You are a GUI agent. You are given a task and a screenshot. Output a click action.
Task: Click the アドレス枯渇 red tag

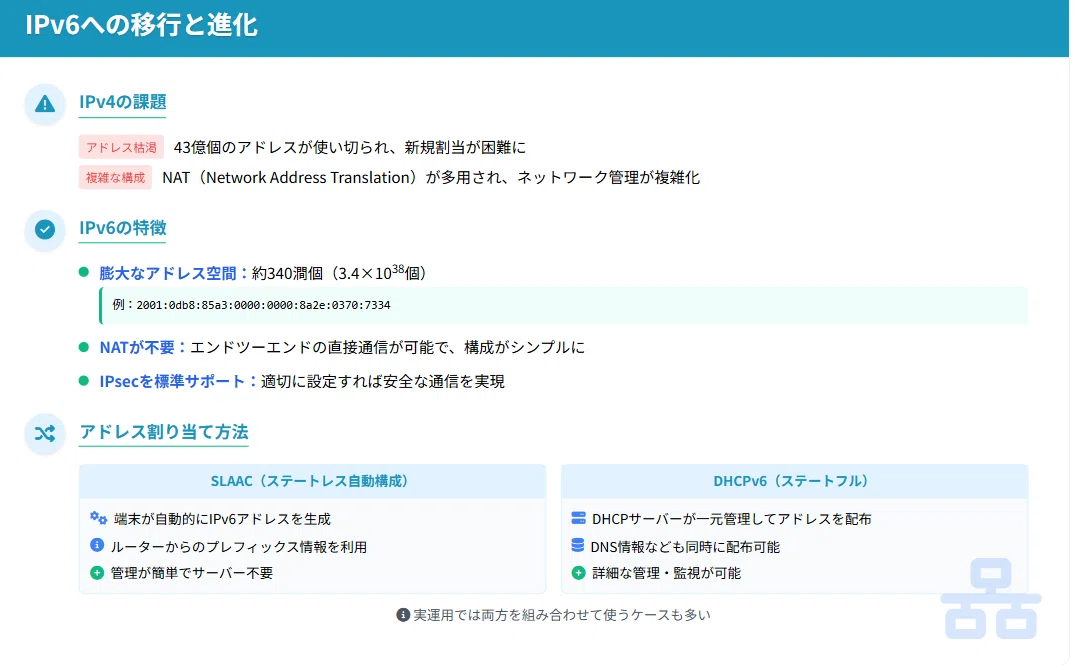pos(121,148)
